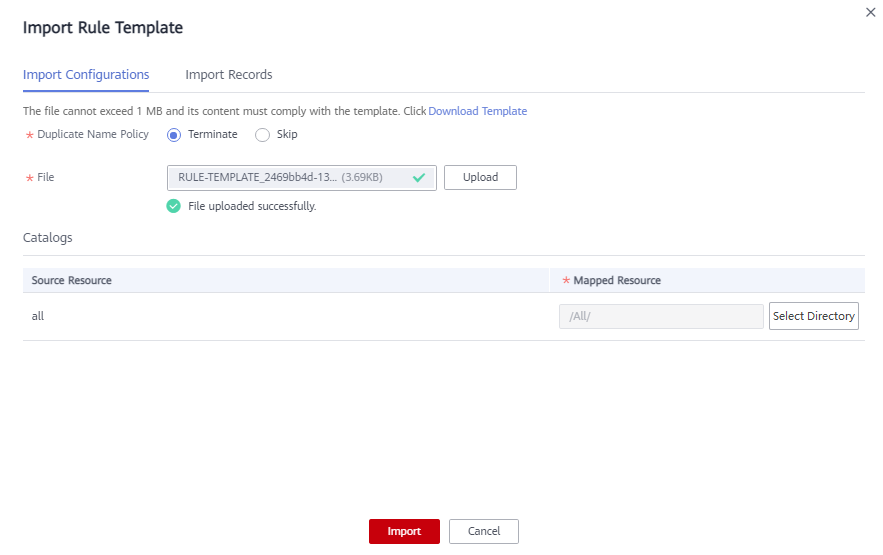
Task: Click the red Import button
Action: pos(404,531)
